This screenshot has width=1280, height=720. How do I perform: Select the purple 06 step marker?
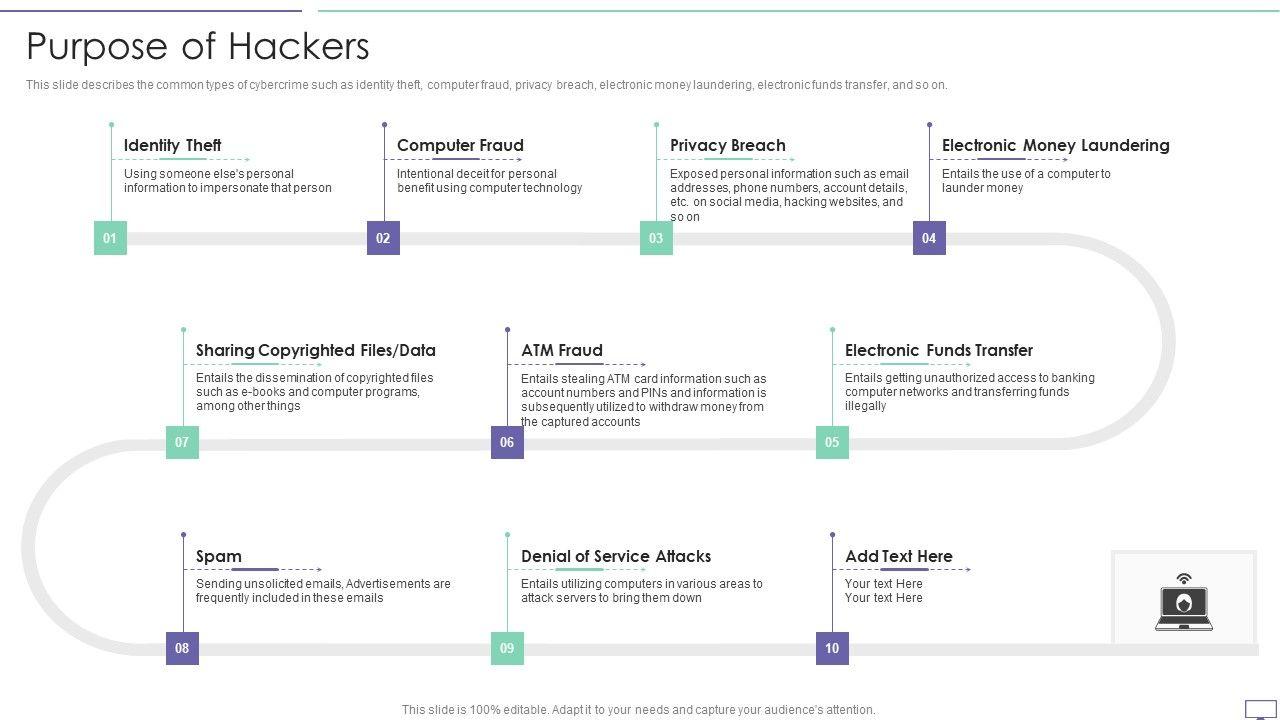tap(507, 442)
